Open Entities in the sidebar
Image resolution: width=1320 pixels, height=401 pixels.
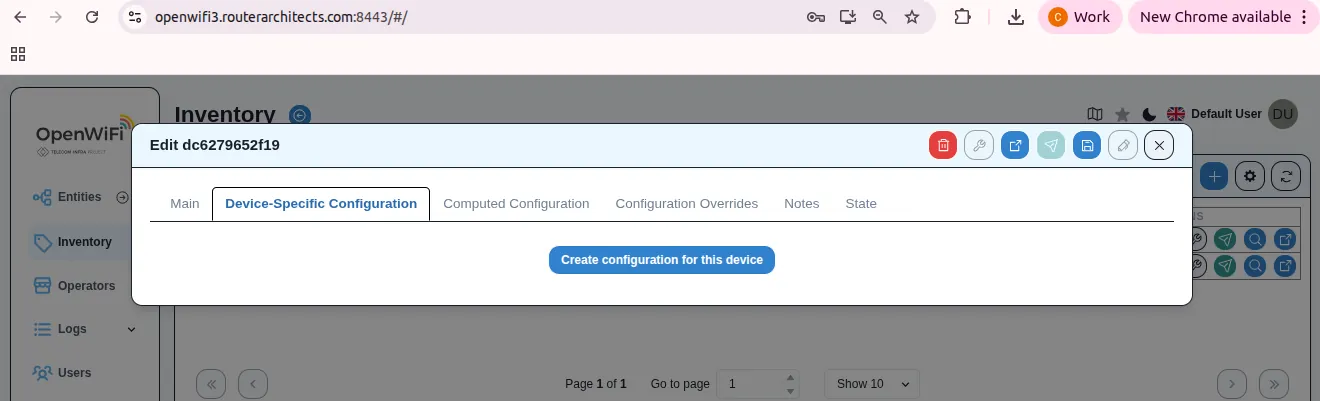[x=79, y=197]
